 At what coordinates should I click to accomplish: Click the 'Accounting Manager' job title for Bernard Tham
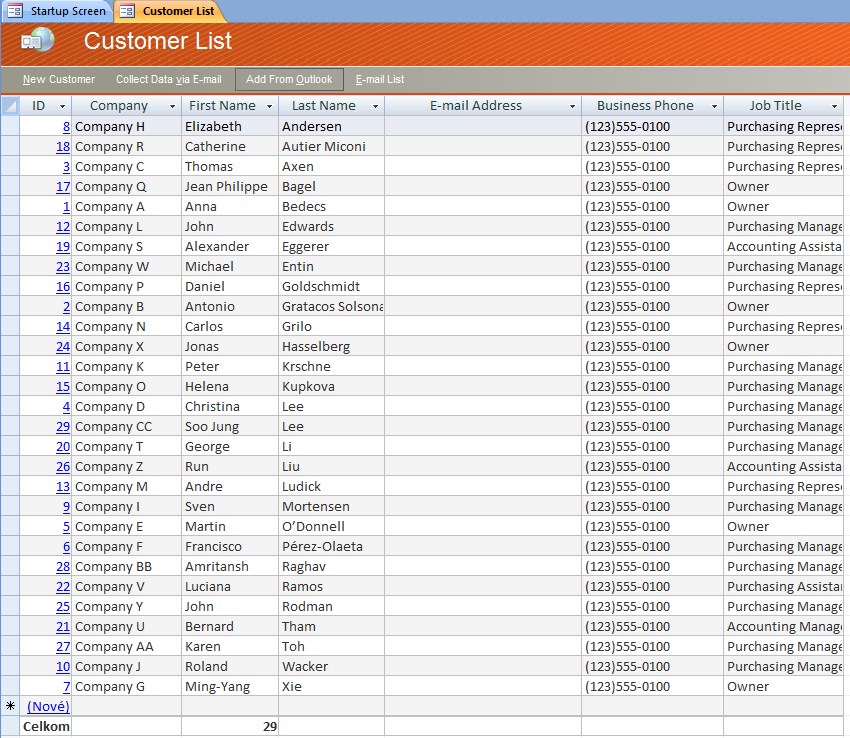pyautogui.click(x=783, y=627)
